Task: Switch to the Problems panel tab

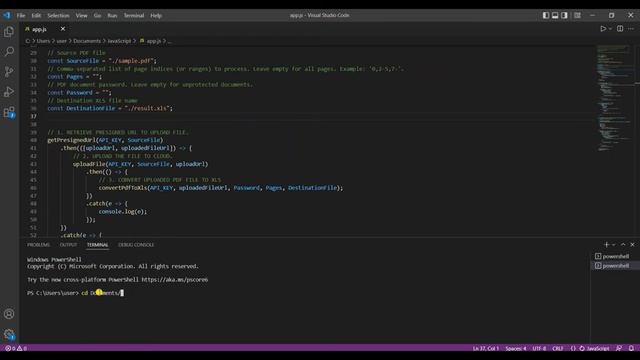Action: [39, 245]
